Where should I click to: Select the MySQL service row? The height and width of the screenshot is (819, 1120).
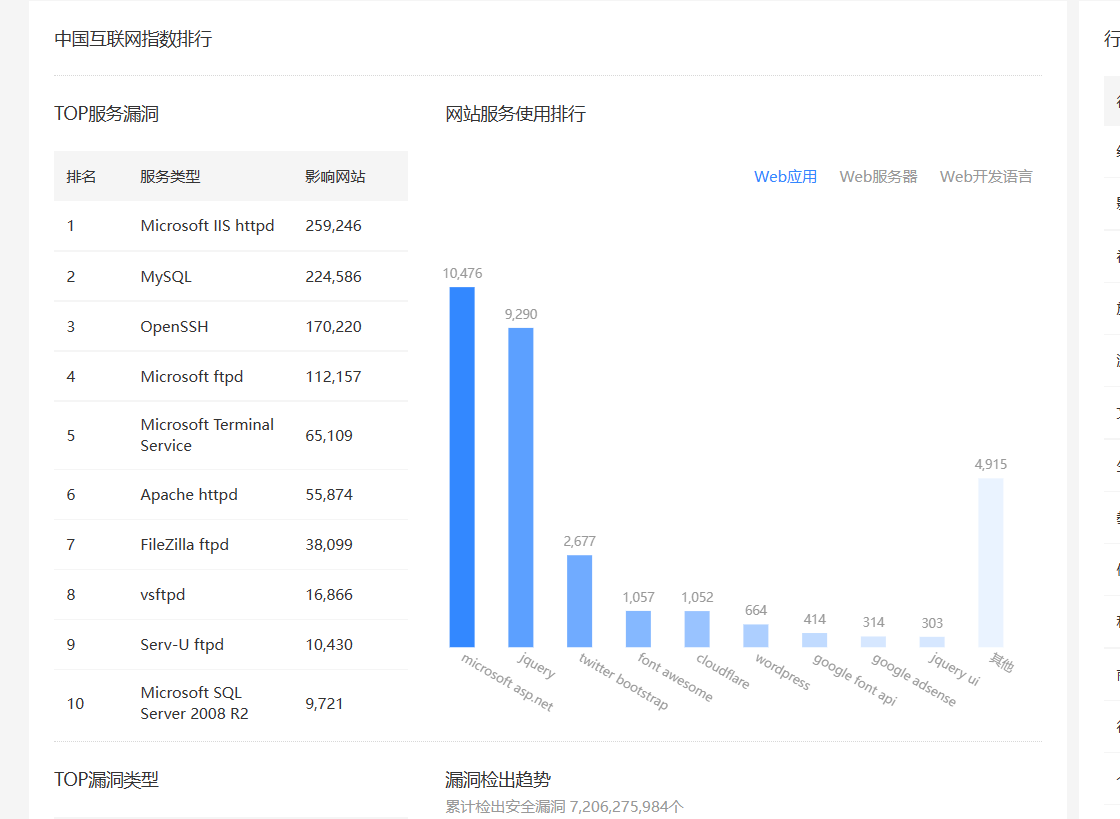[231, 276]
